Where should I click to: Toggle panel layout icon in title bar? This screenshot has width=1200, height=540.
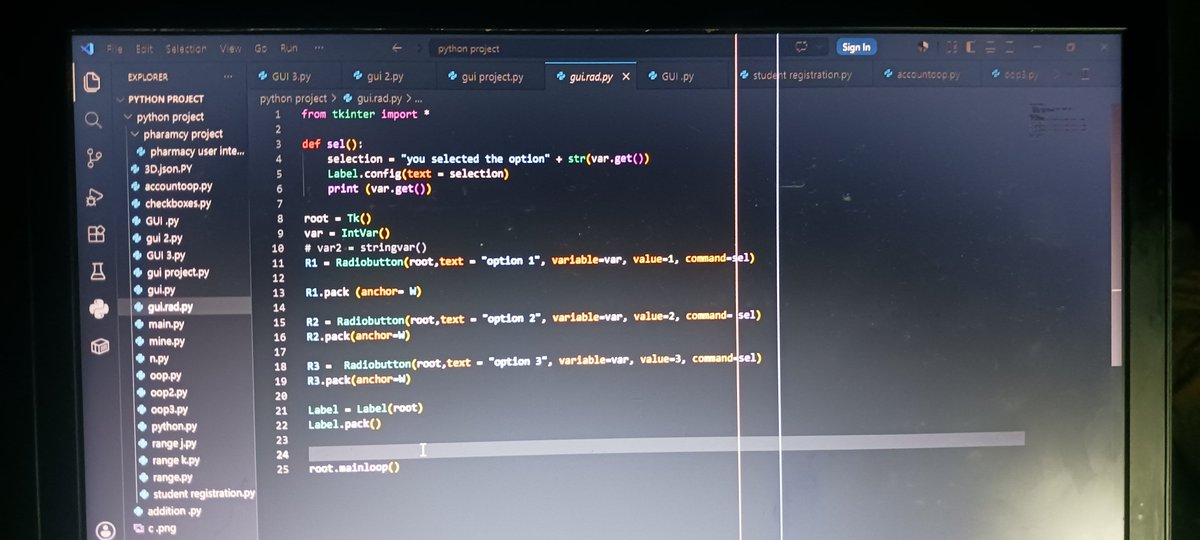990,47
